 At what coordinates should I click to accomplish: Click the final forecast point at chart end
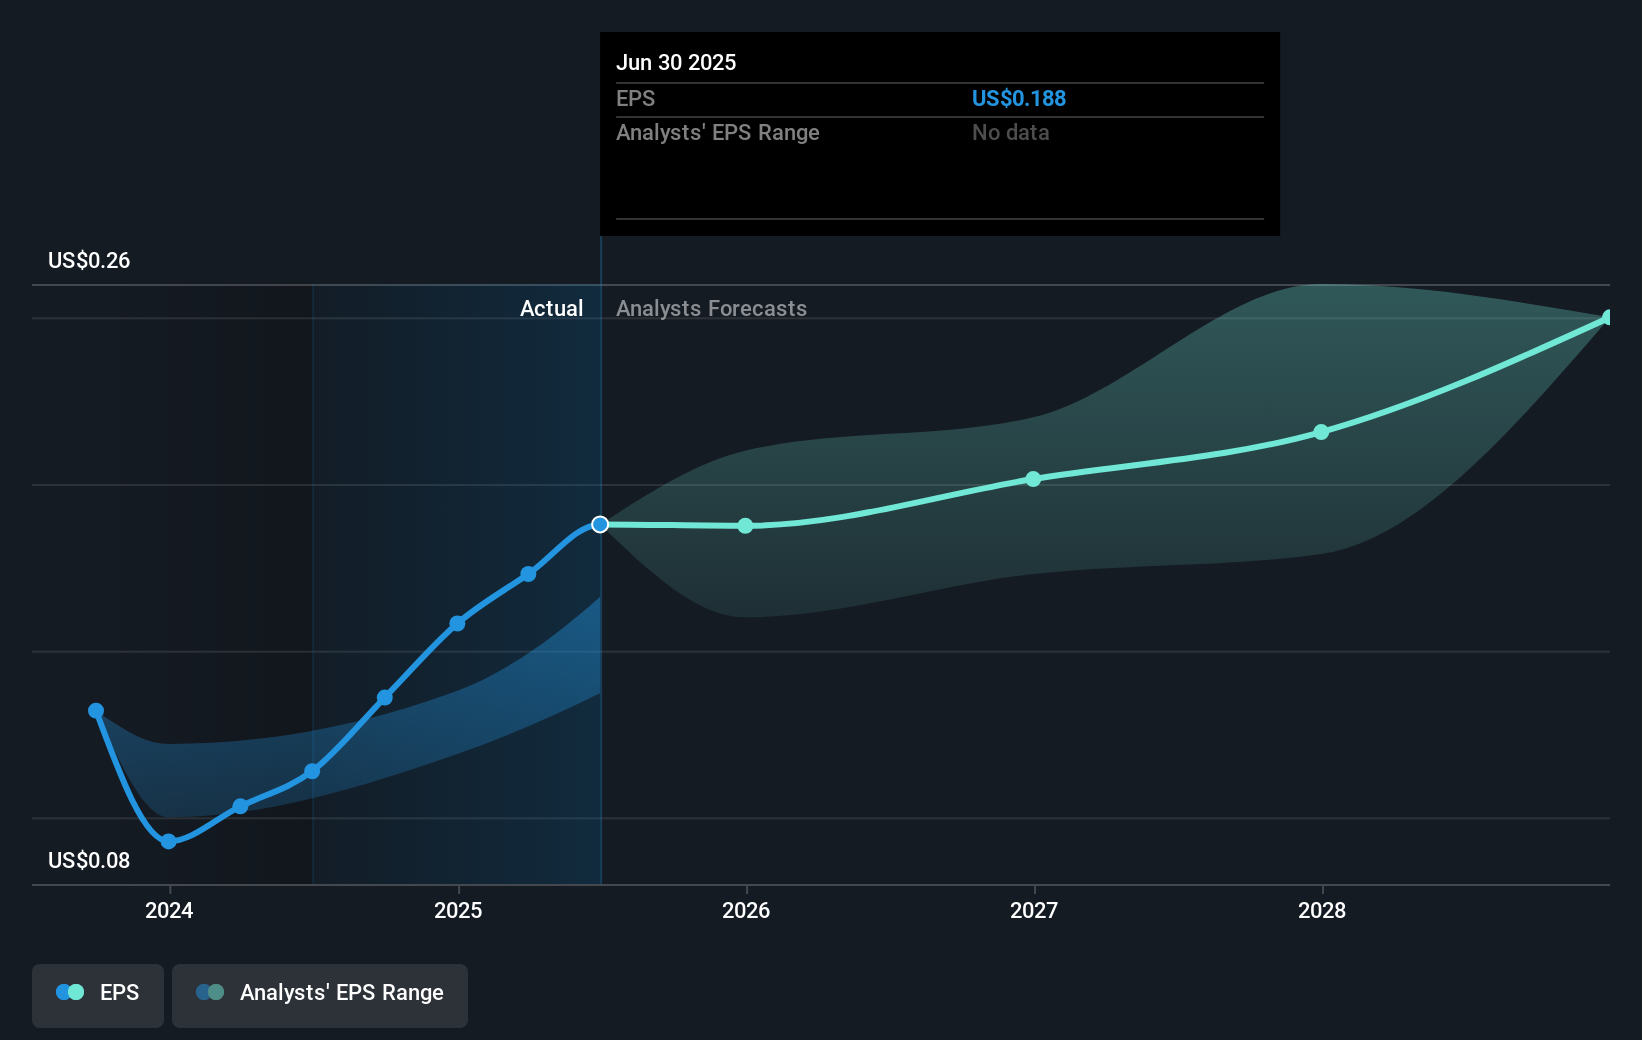click(x=1608, y=317)
